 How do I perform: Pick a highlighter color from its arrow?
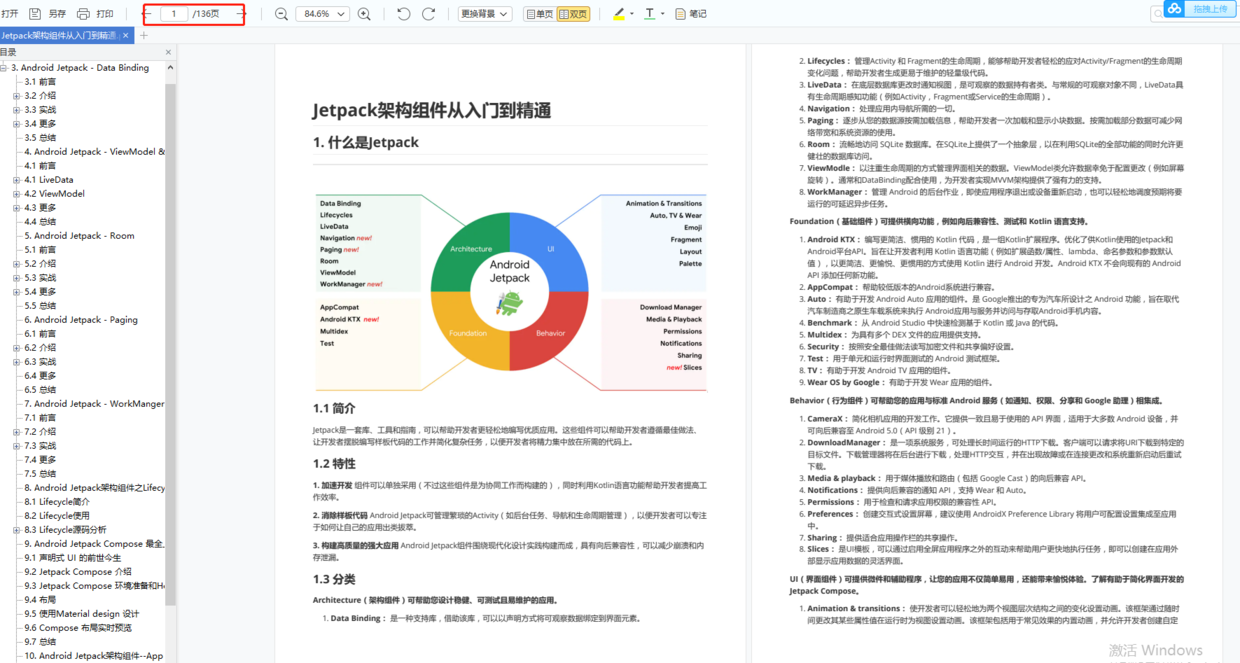click(x=632, y=14)
